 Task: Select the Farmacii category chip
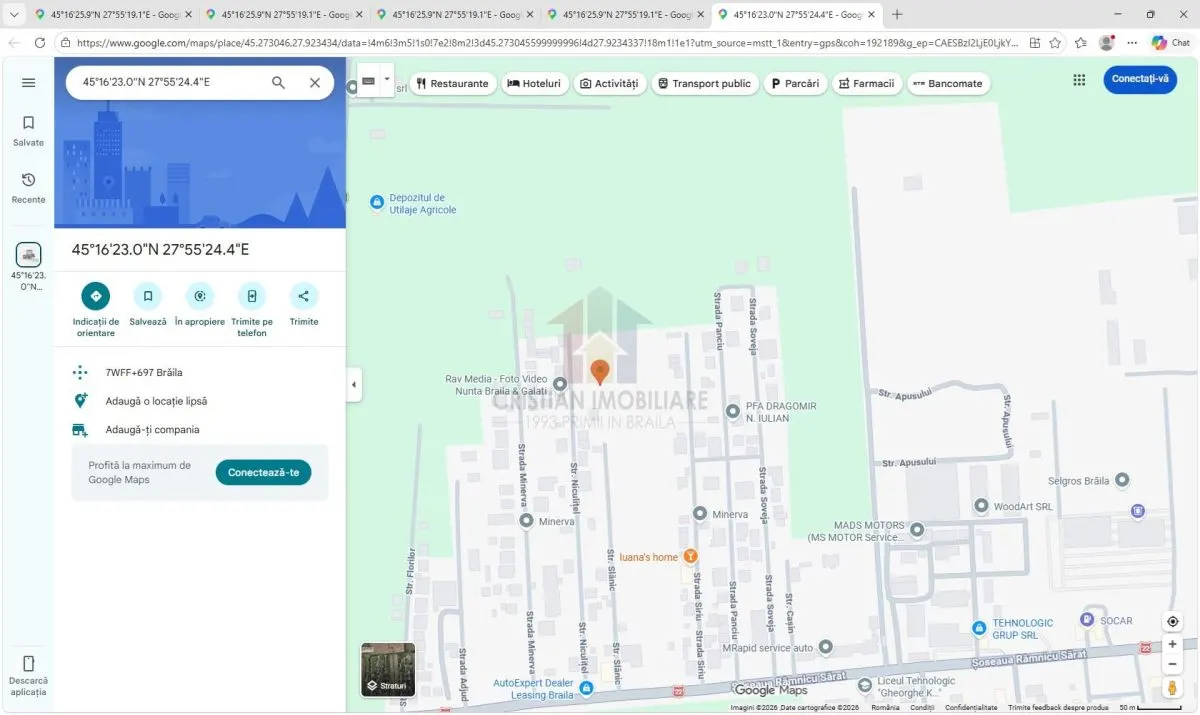click(867, 84)
